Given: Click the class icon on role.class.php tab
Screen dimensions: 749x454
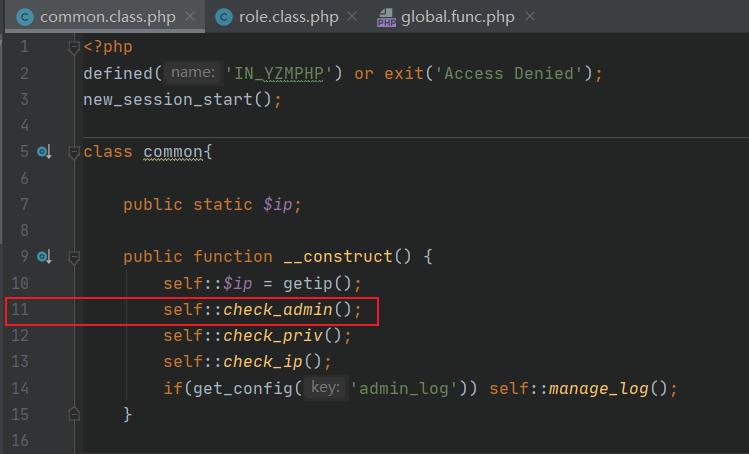Looking at the screenshot, I should pos(224,17).
